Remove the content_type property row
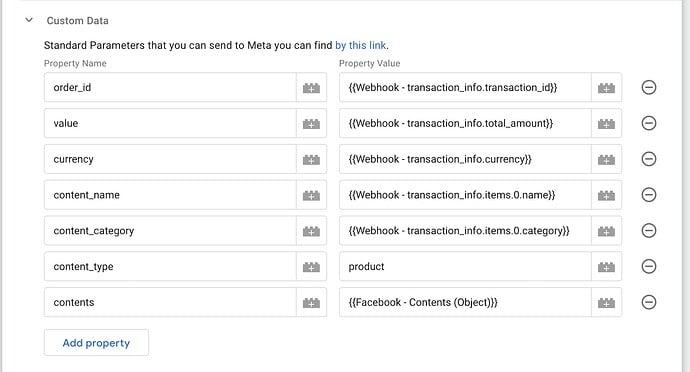This screenshot has height=372, width=690. tap(649, 266)
